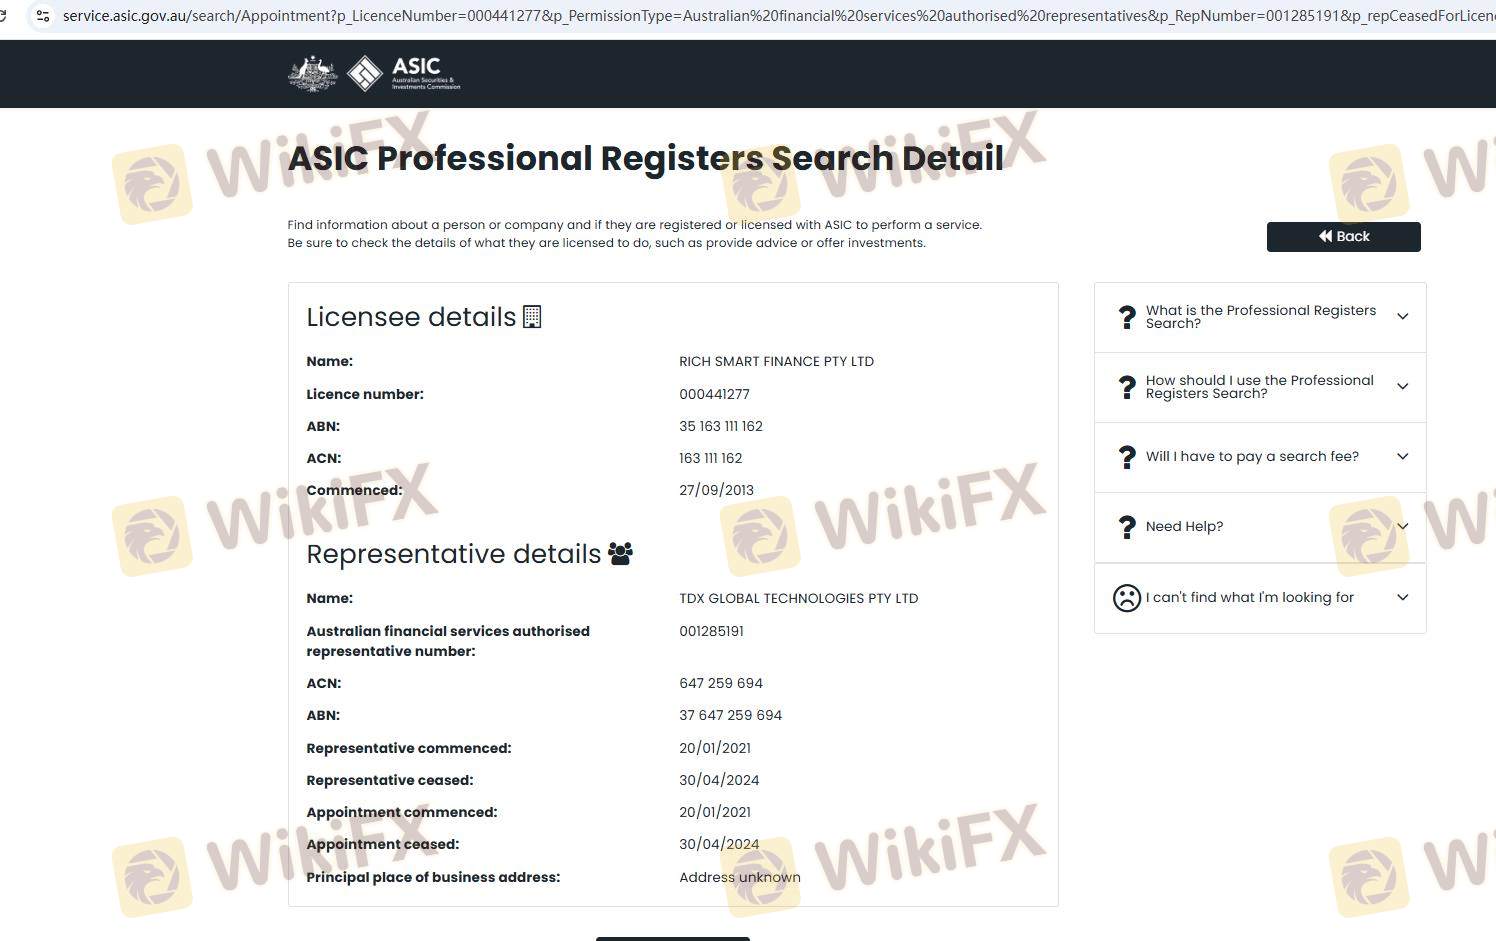Select 'Address unknown' business address value
Screen dimensions: 1496x941
pyautogui.click(x=740, y=877)
